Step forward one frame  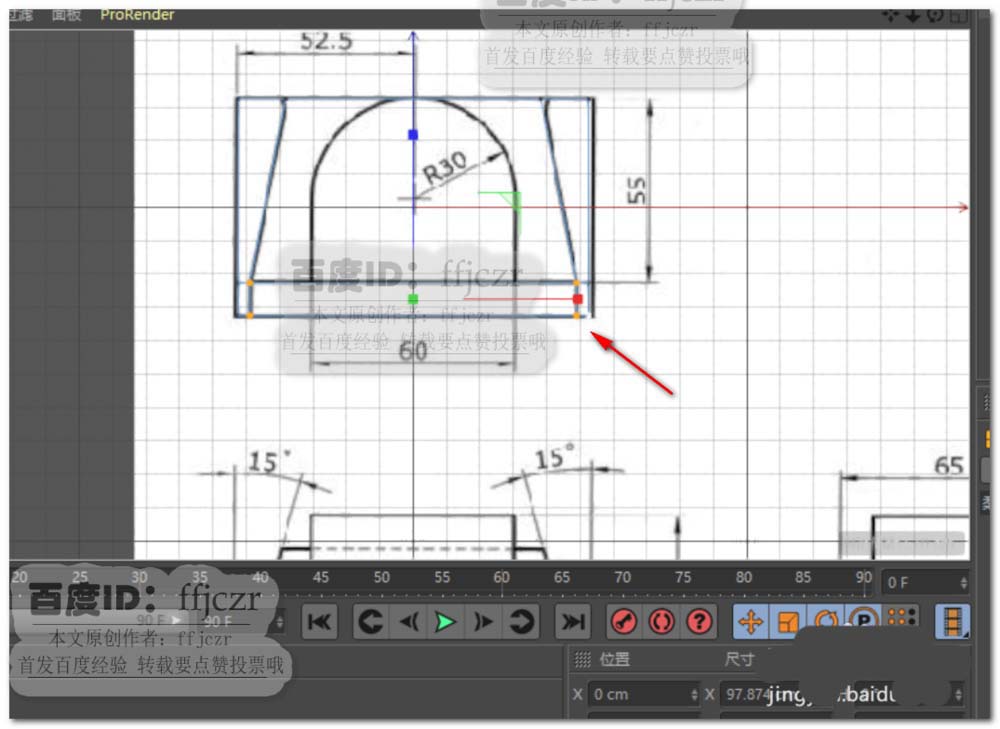point(483,621)
